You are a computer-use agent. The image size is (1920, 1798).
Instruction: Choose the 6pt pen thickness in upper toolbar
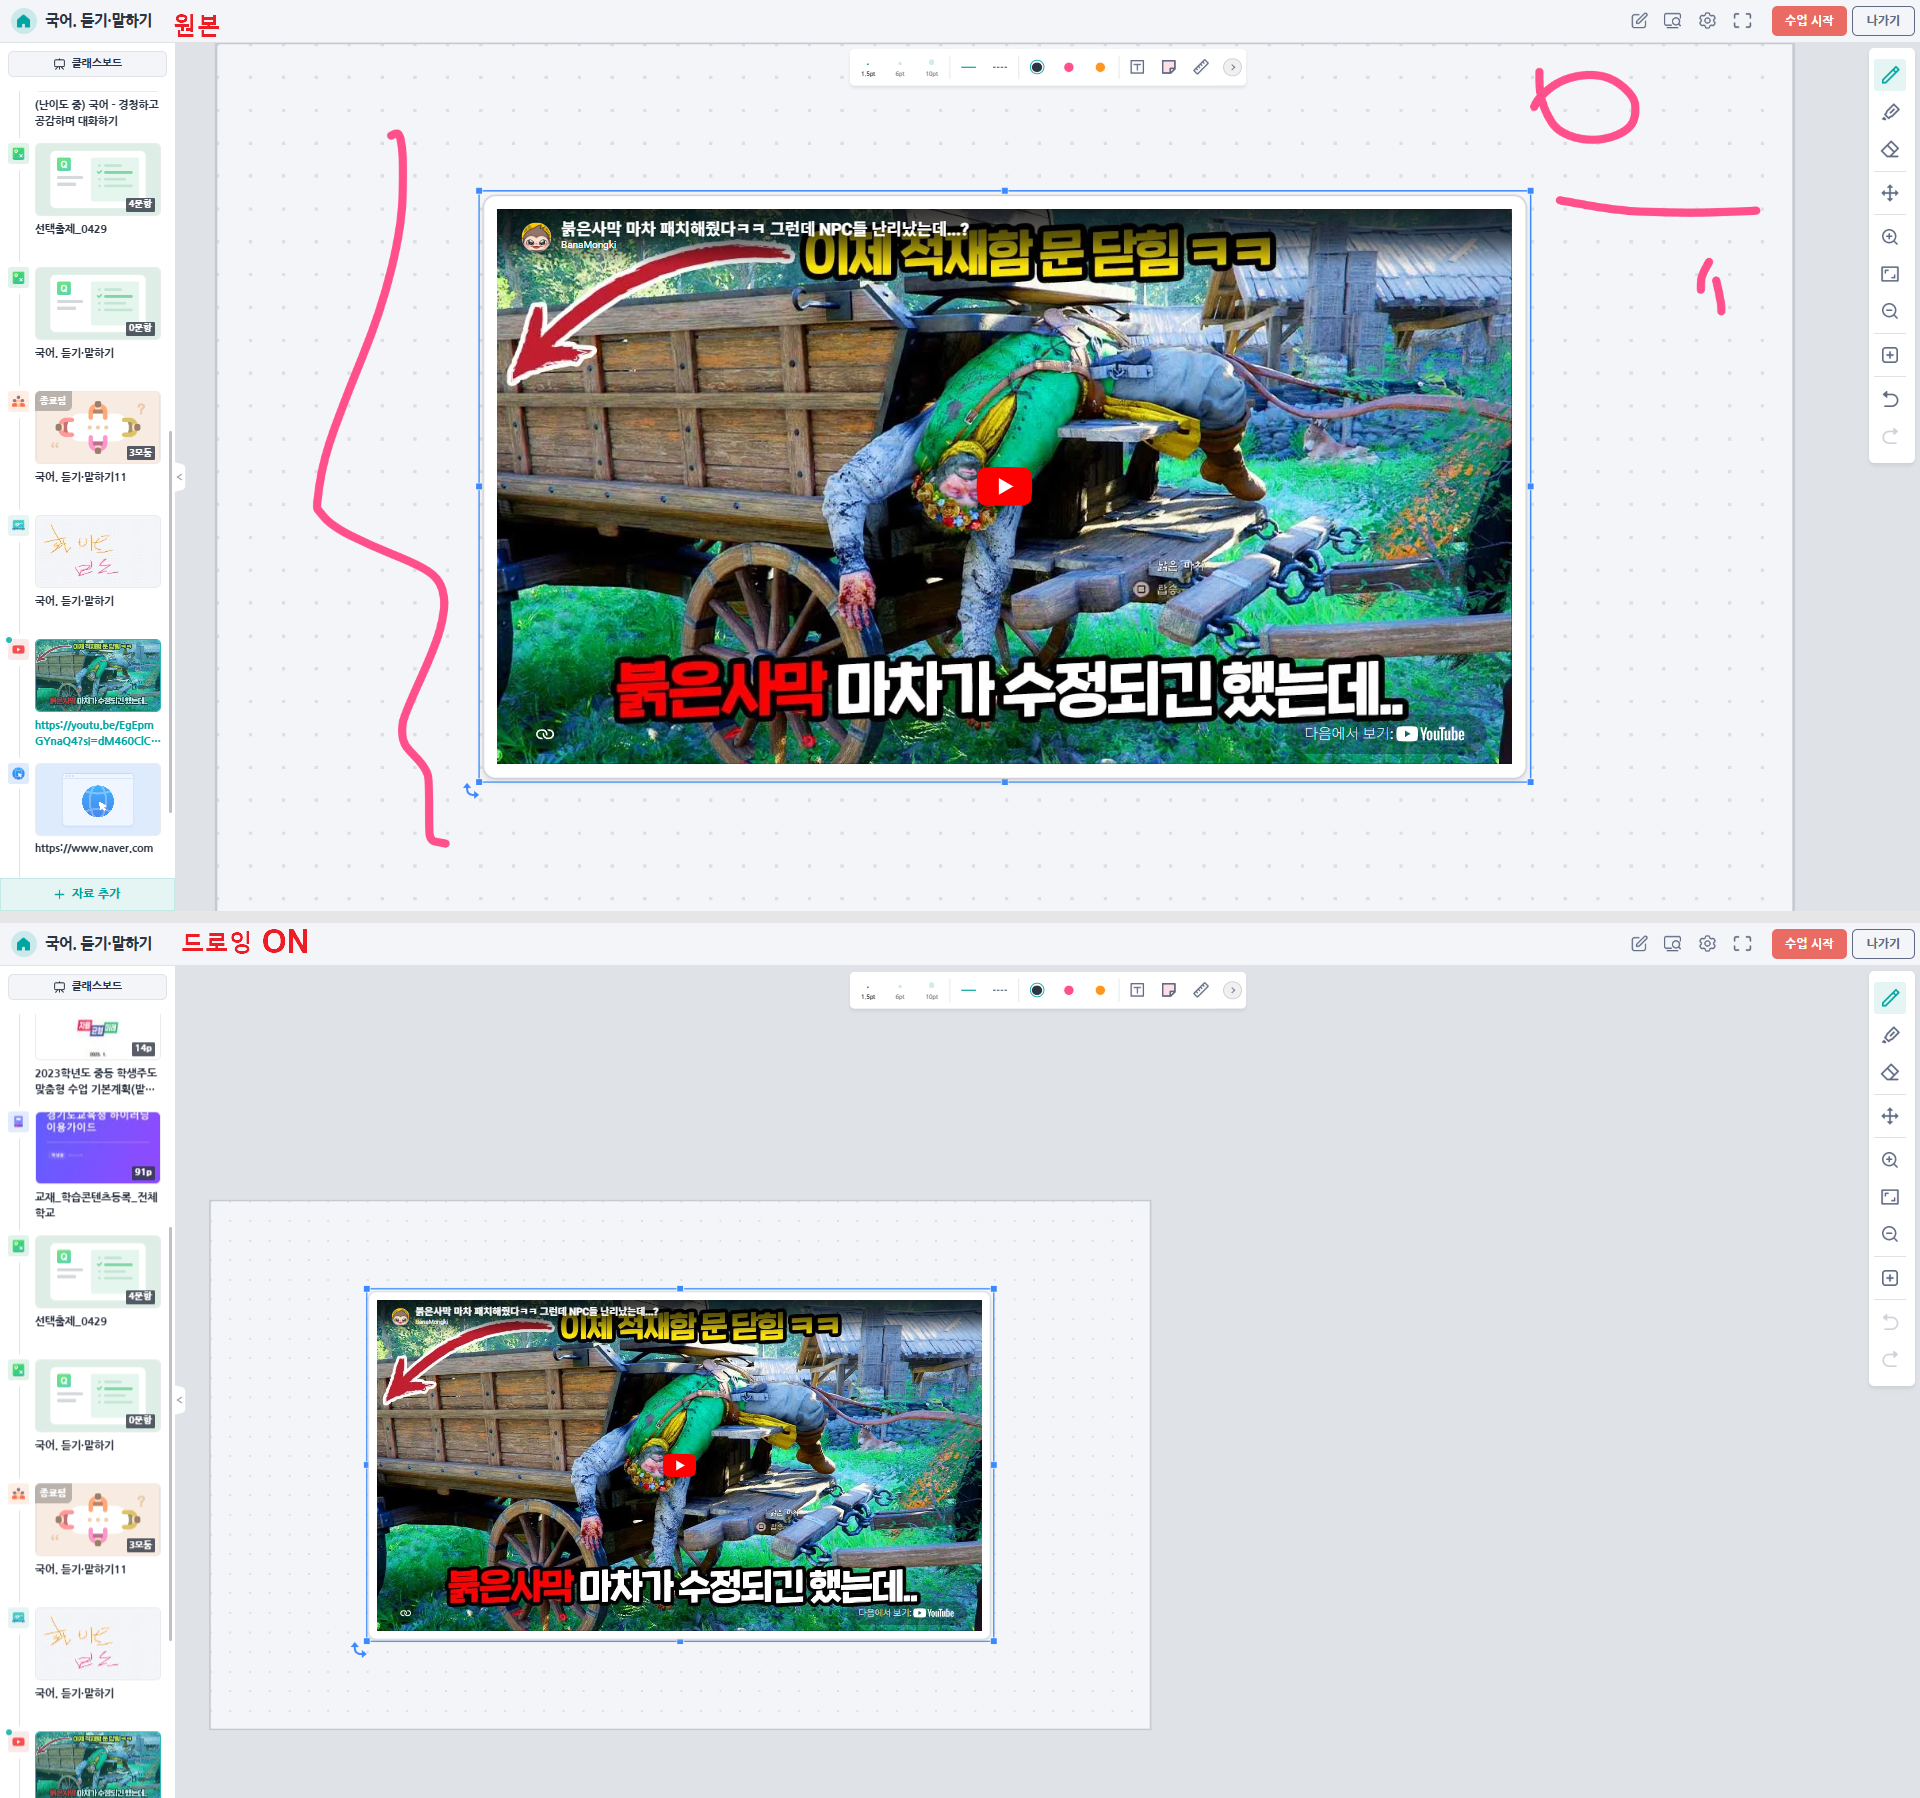[x=900, y=68]
